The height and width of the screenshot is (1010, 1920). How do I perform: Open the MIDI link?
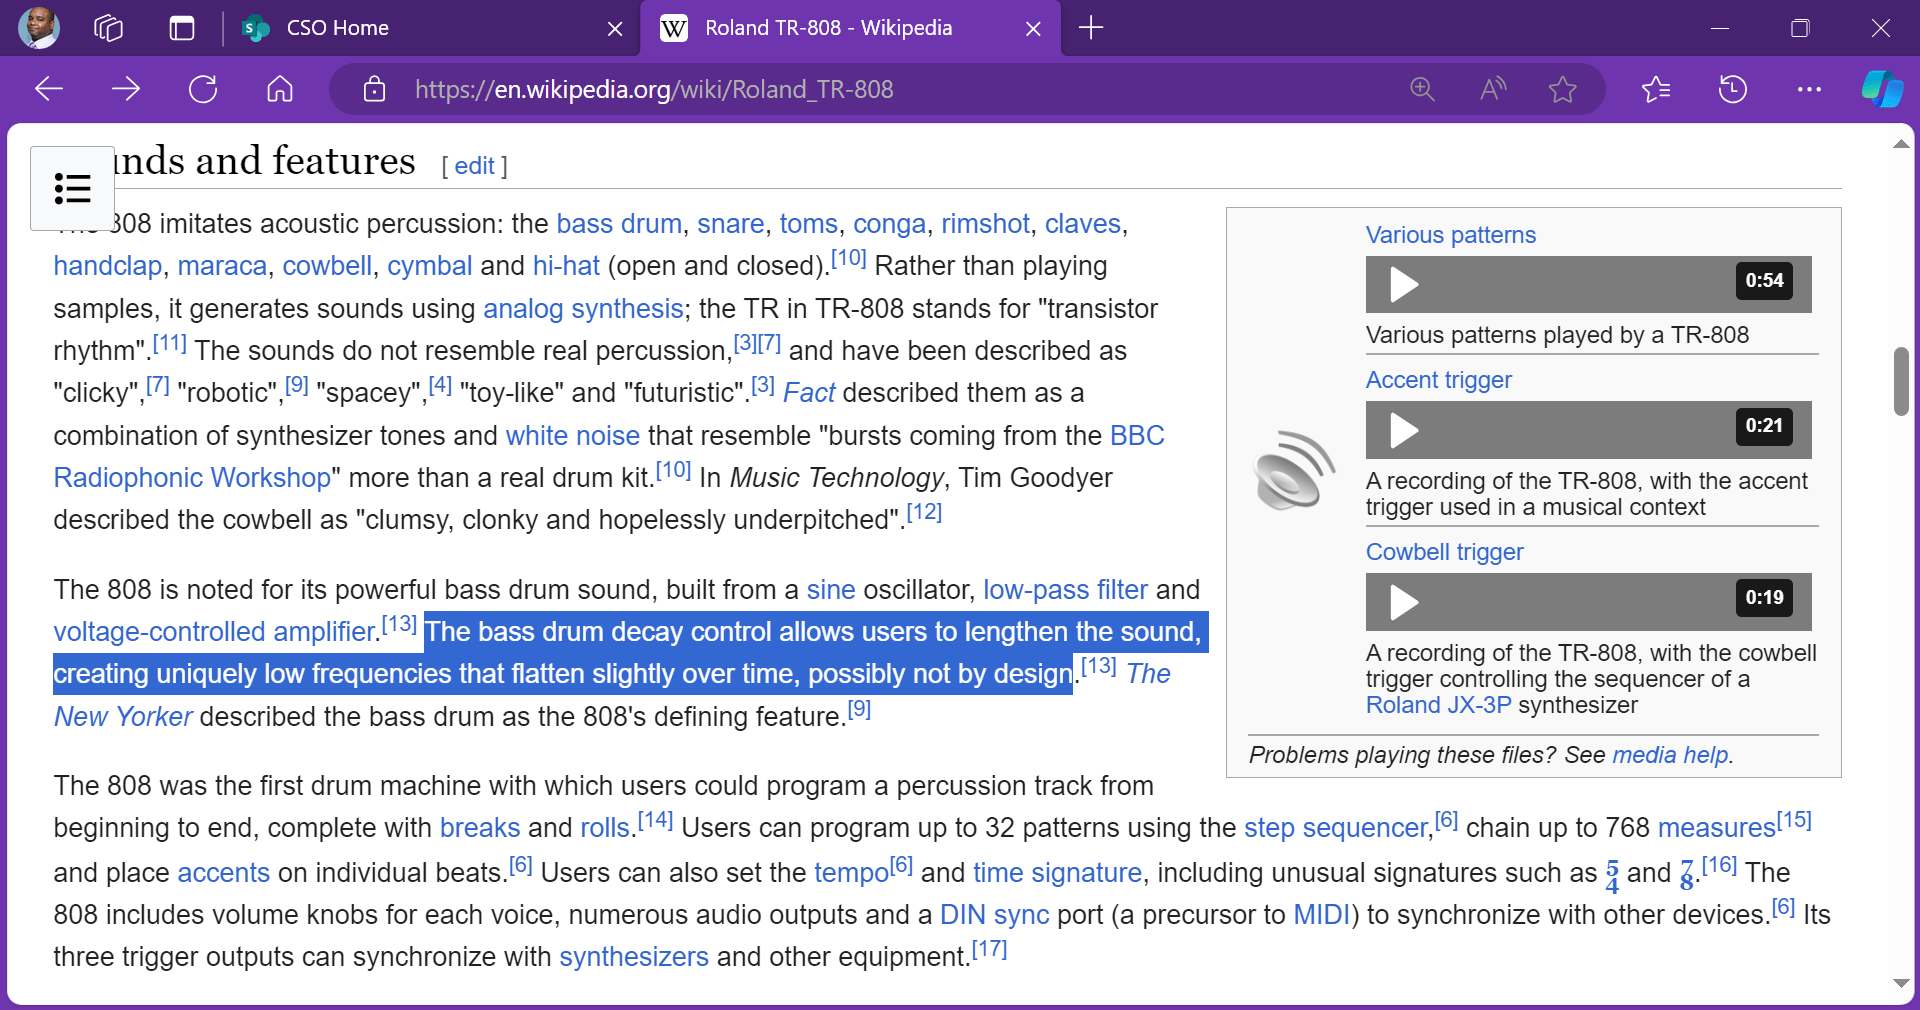(1322, 914)
